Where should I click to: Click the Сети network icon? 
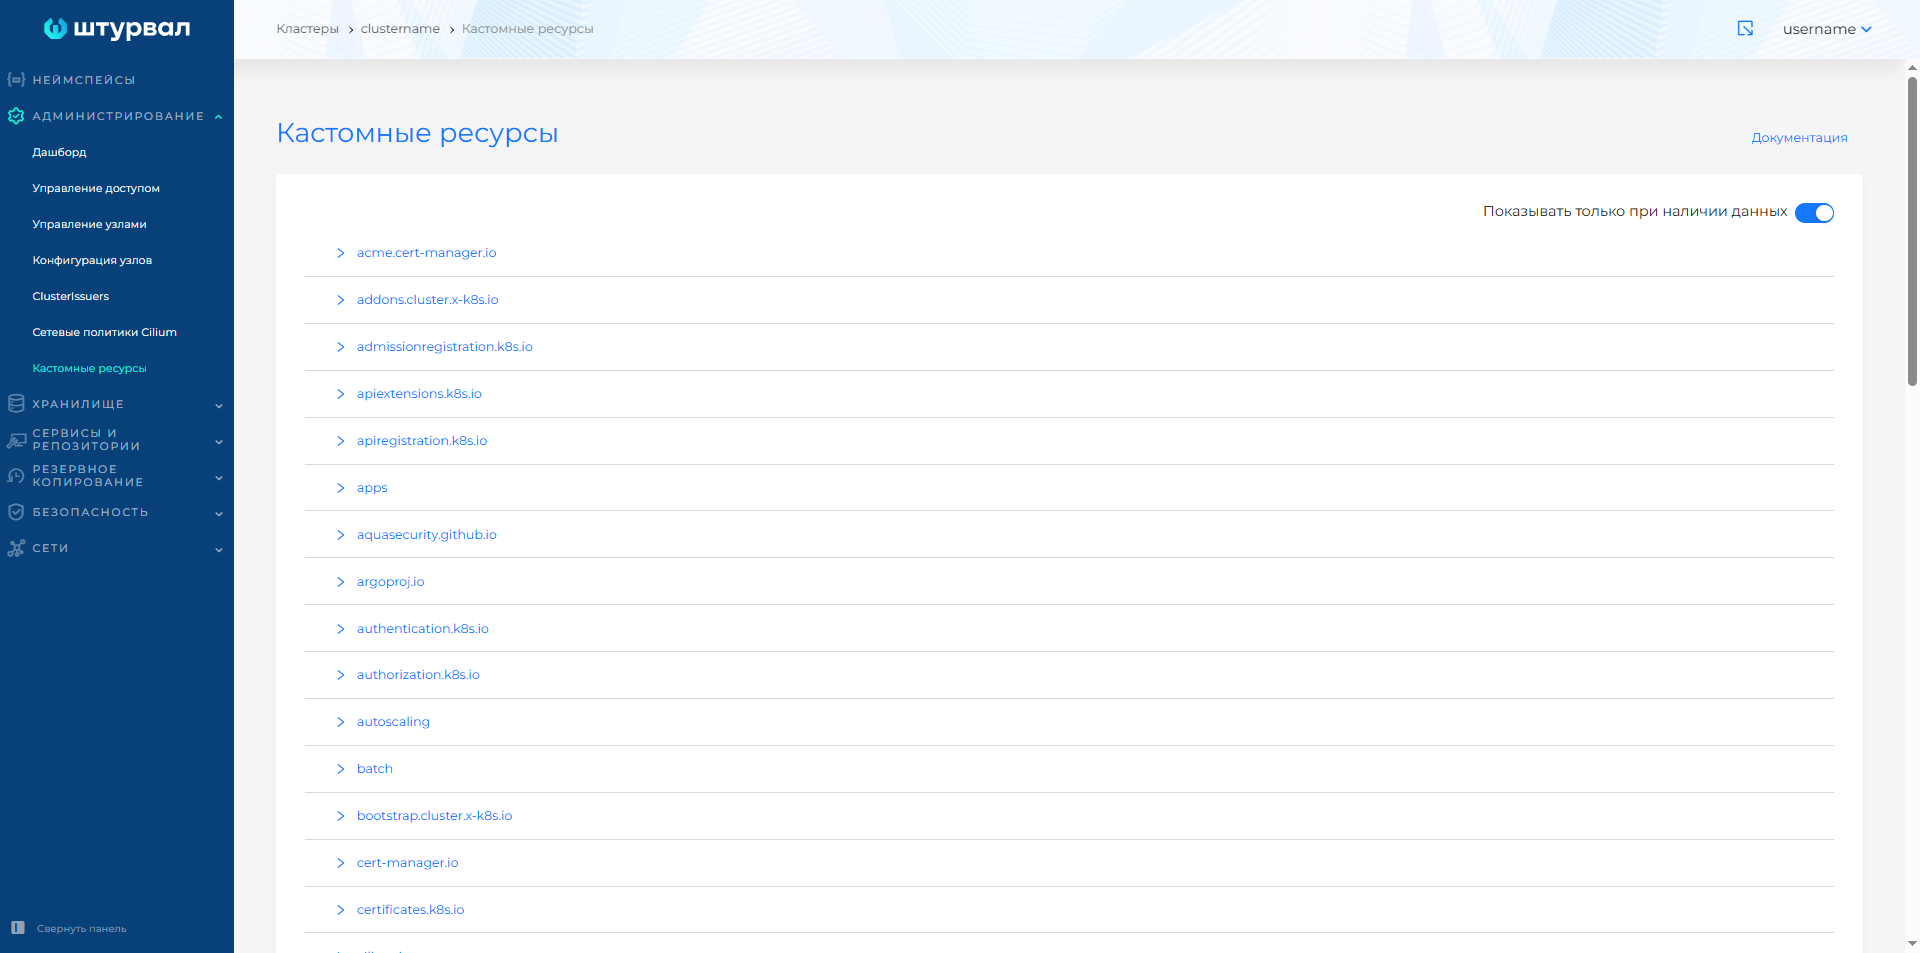(x=16, y=548)
